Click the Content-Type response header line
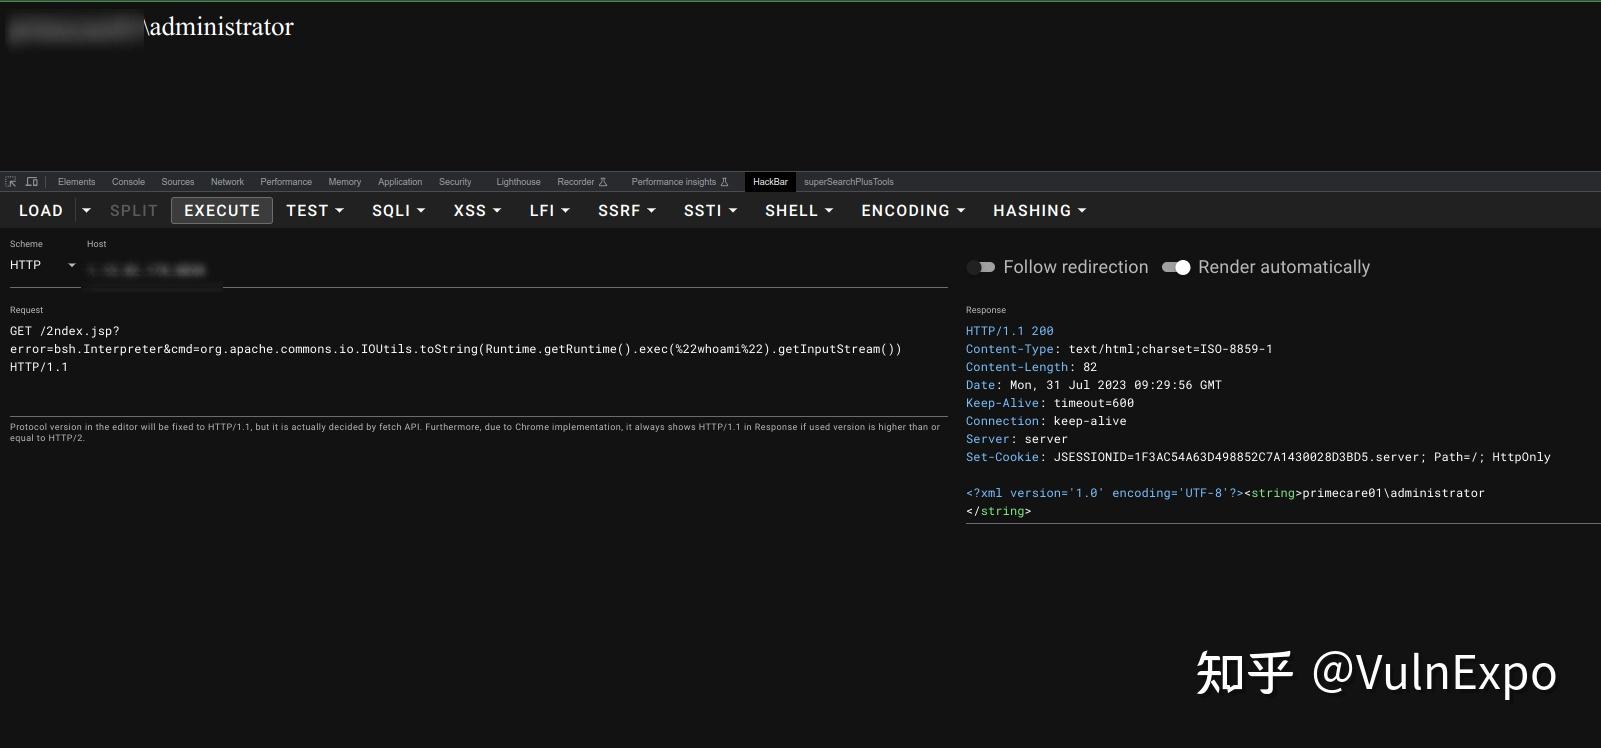Viewport: 1601px width, 748px height. point(1119,349)
